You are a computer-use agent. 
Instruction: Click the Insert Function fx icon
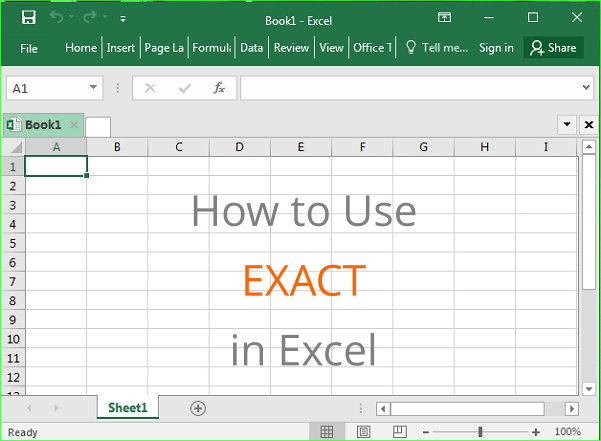tap(219, 88)
